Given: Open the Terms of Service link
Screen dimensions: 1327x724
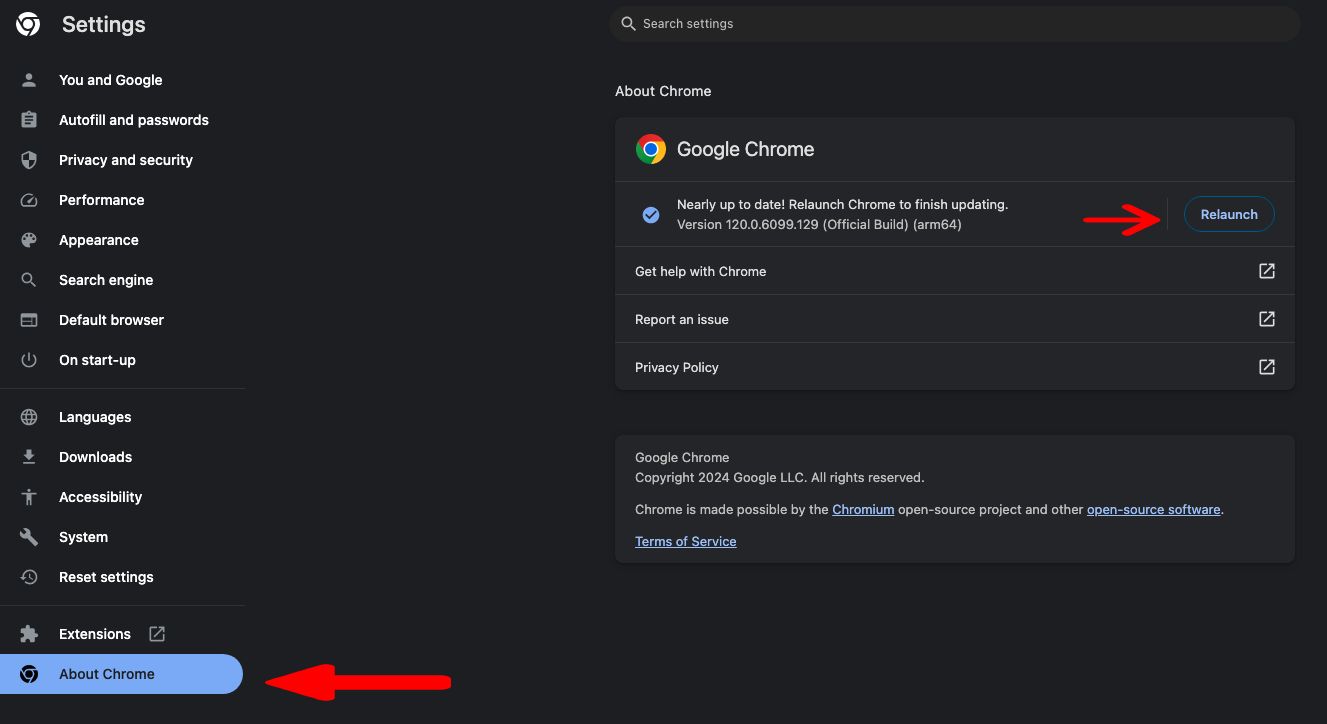Looking at the screenshot, I should (686, 541).
